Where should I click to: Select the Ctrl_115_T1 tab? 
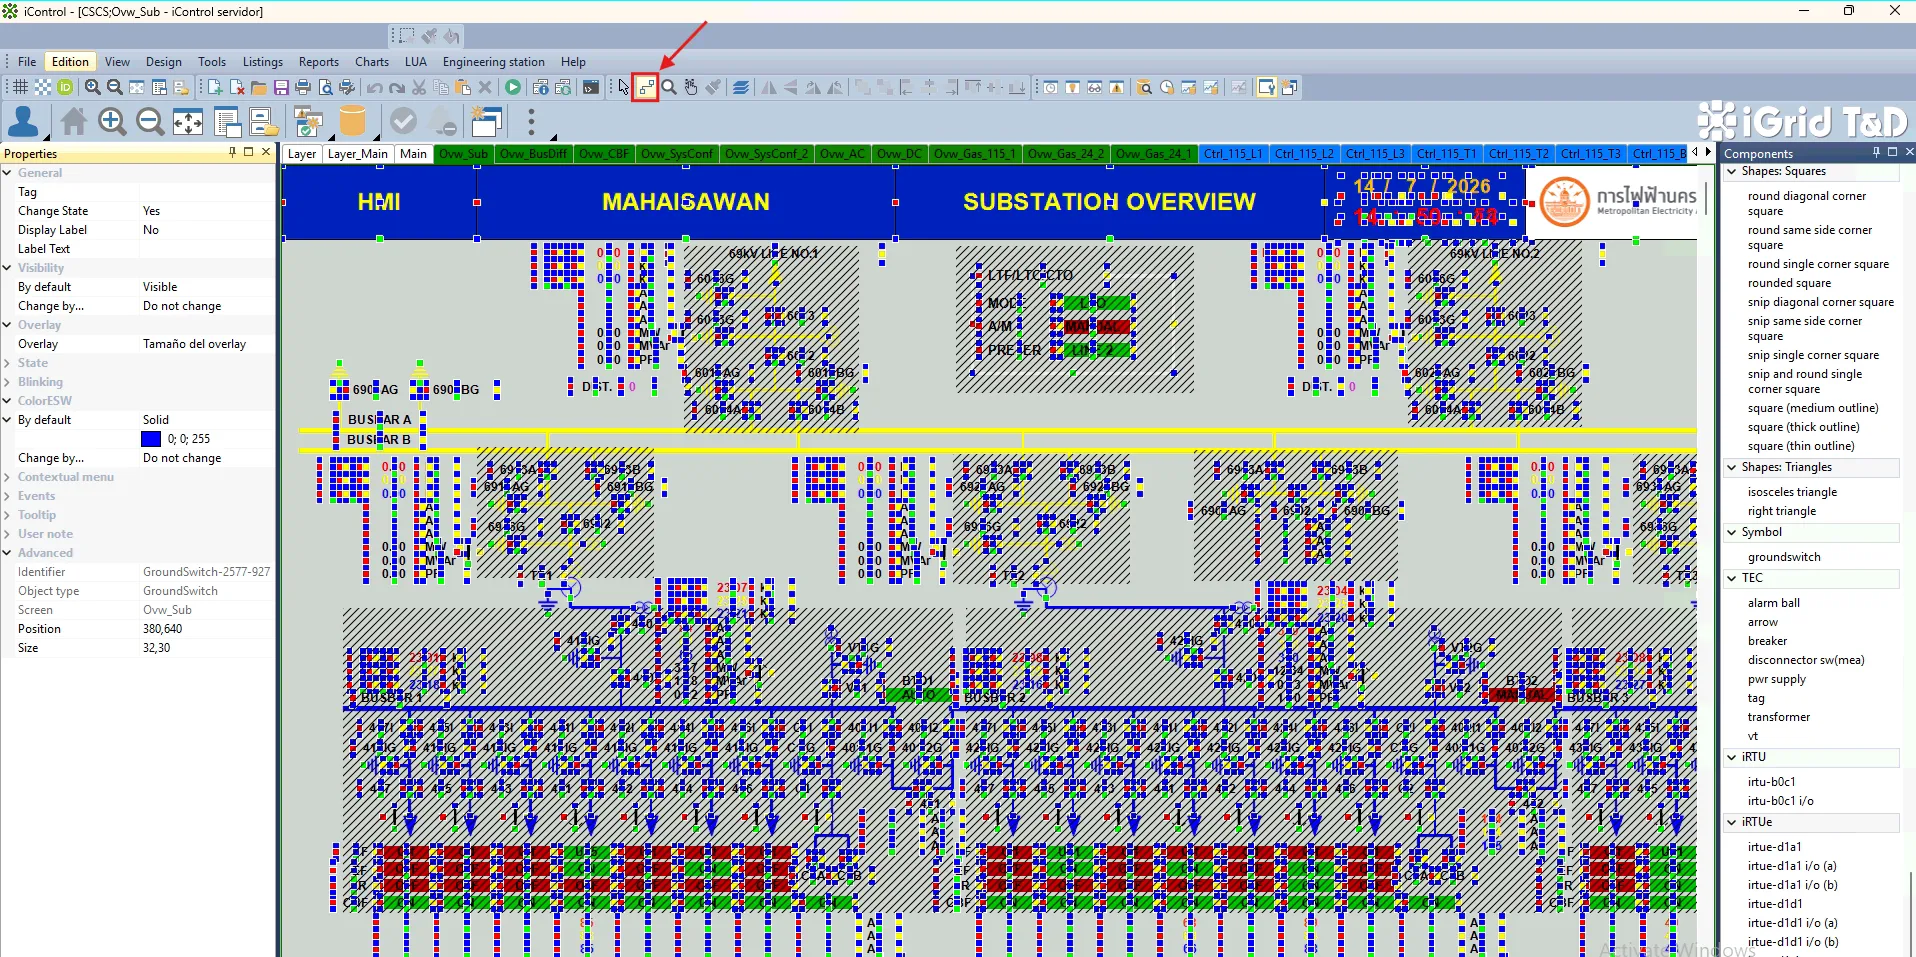point(1446,154)
